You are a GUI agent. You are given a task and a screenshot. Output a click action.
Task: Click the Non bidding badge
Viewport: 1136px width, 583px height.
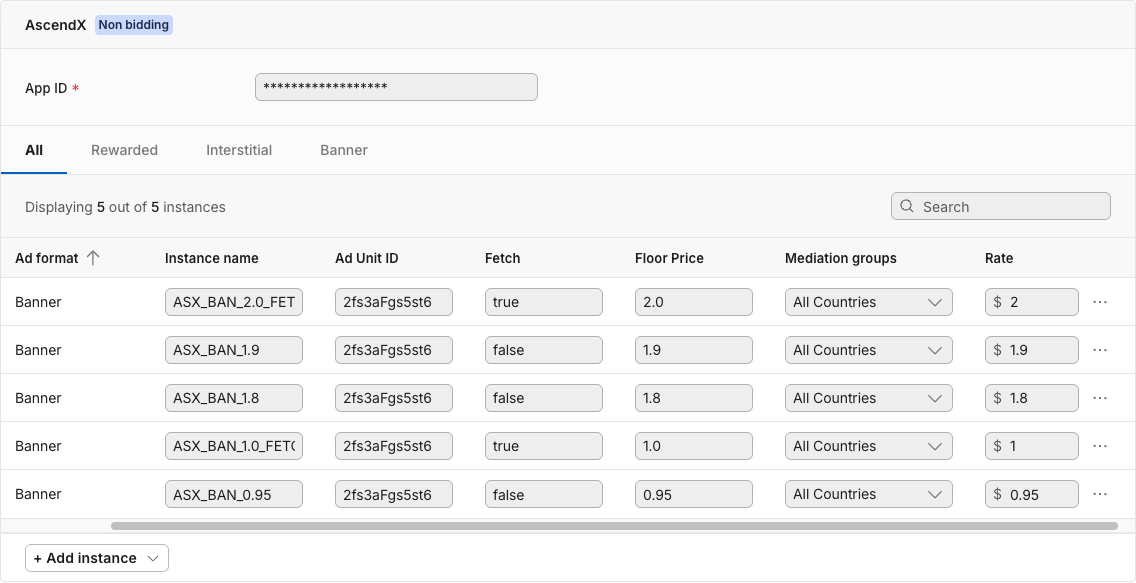click(x=134, y=25)
